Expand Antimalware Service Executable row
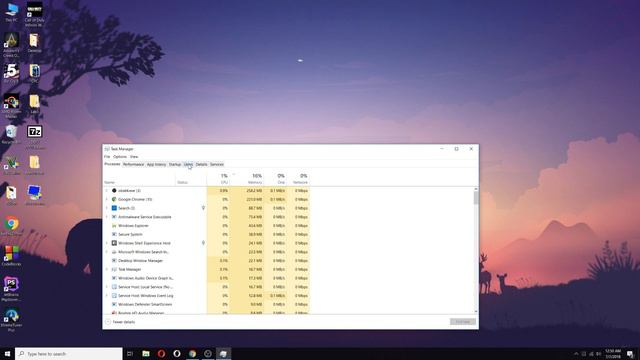Image resolution: width=640 pixels, height=360 pixels. pyautogui.click(x=107, y=217)
